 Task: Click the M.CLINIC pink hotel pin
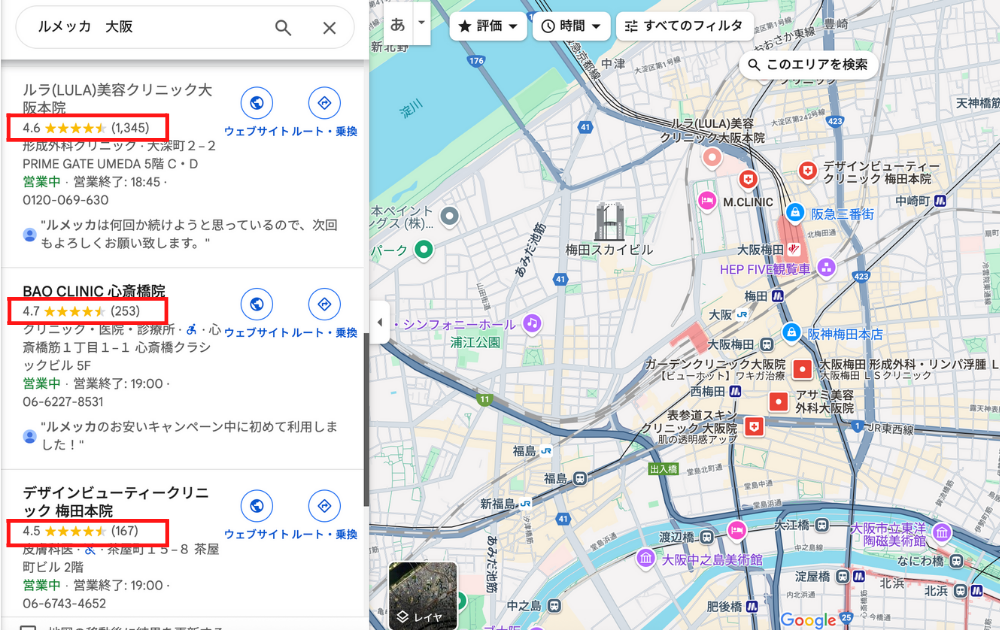707,201
